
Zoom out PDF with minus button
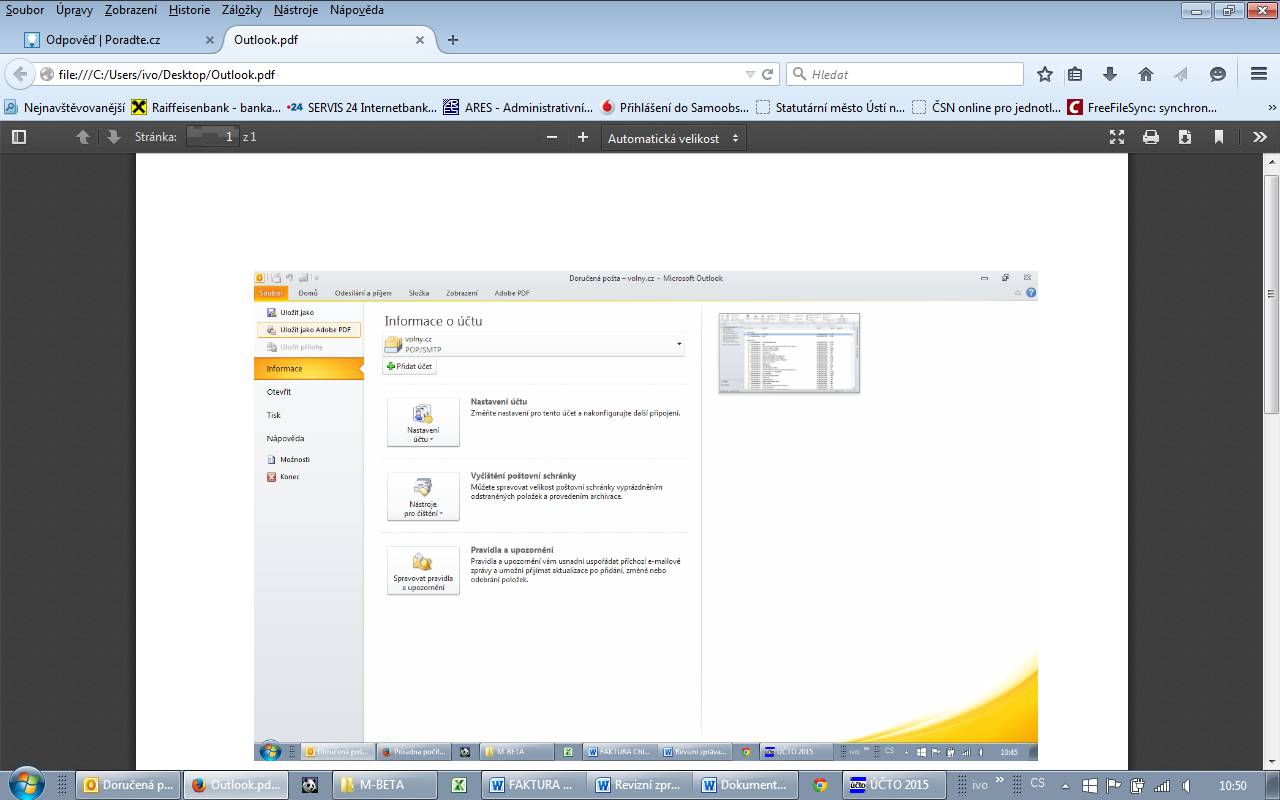[x=551, y=137]
